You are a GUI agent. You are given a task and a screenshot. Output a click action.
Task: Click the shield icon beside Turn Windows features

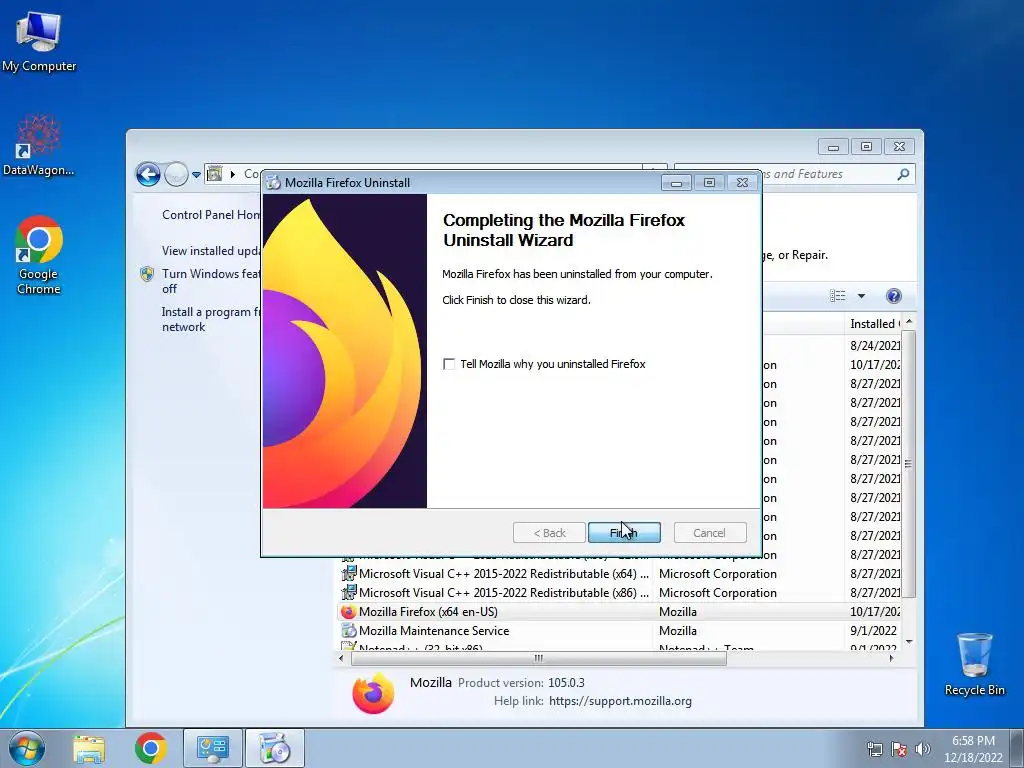[147, 274]
